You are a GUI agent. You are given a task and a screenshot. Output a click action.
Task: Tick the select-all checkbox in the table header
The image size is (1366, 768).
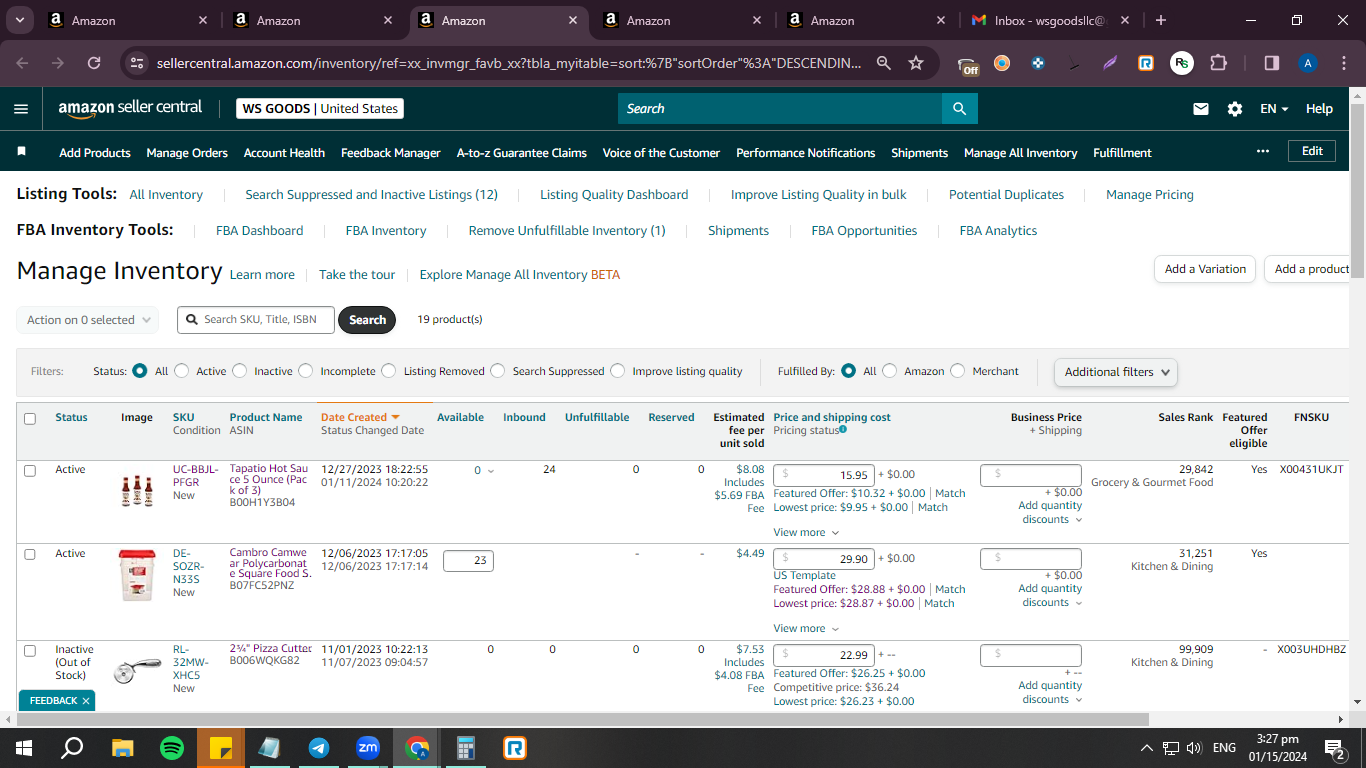click(30, 419)
